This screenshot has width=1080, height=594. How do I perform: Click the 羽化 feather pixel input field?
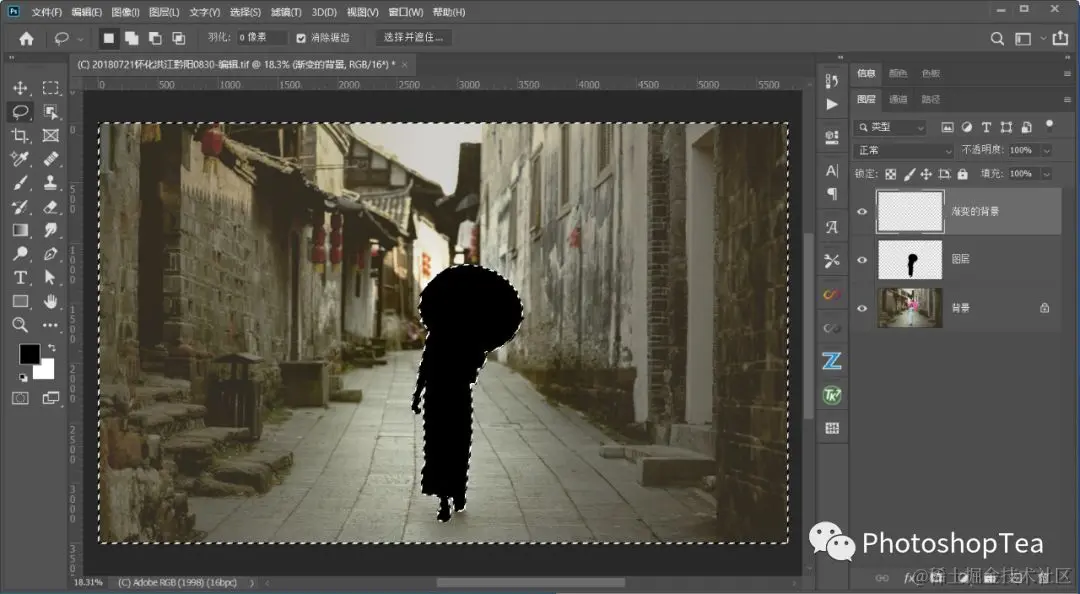click(x=262, y=37)
